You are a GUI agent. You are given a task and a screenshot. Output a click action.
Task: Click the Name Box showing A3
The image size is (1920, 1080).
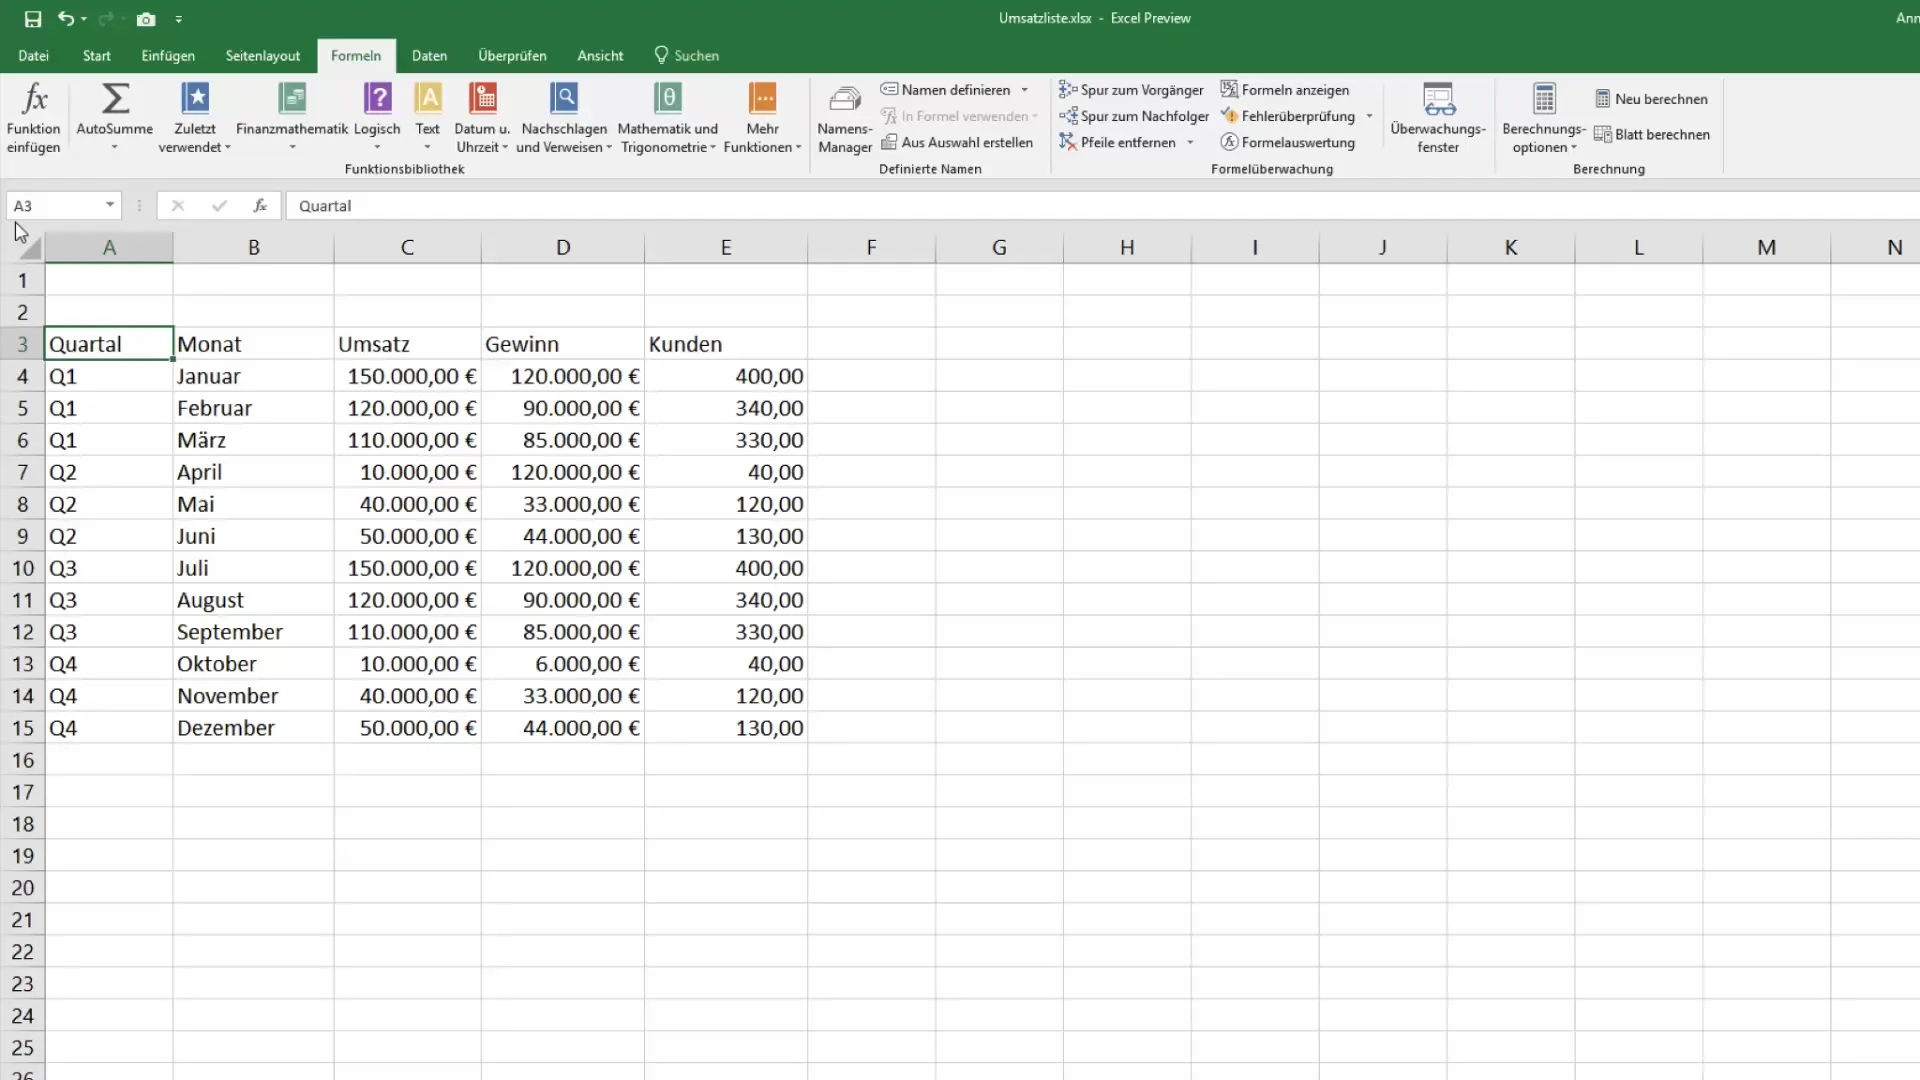[x=55, y=206]
